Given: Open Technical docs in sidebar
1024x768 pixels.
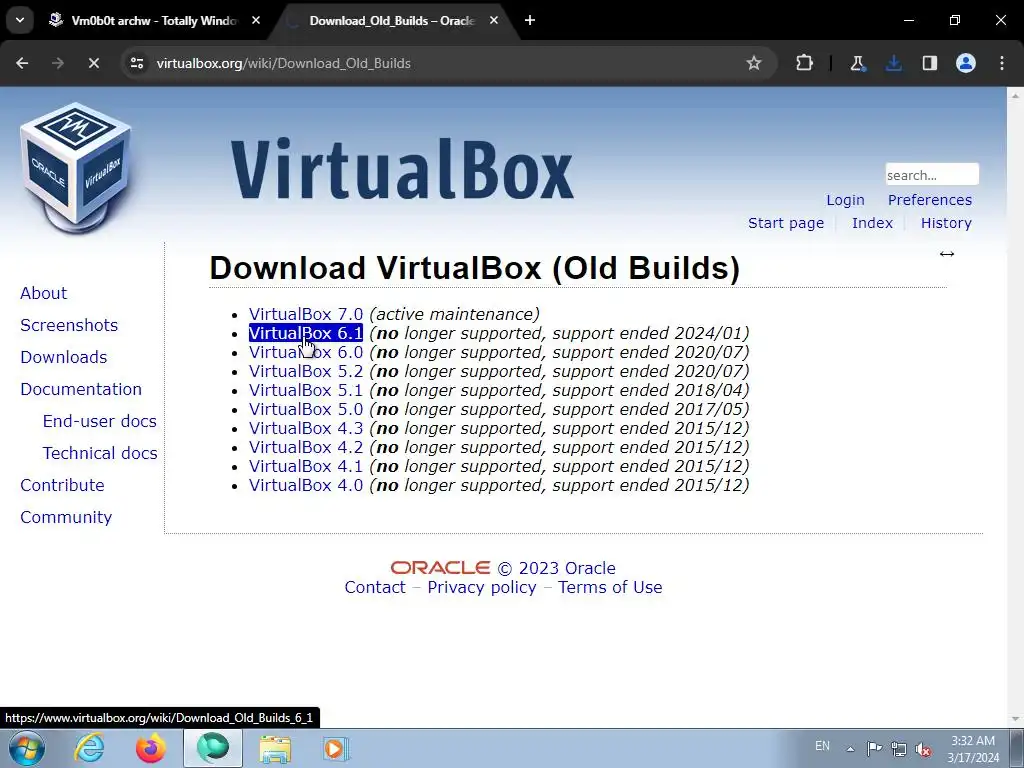Looking at the screenshot, I should pyautogui.click(x=100, y=453).
